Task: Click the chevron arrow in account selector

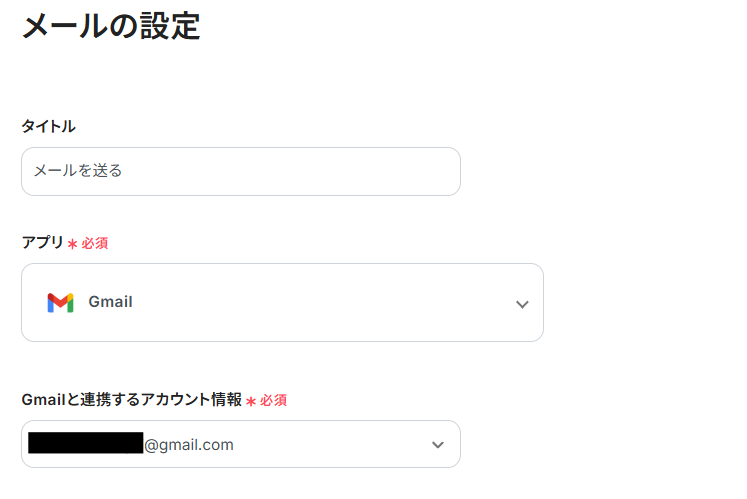Action: (x=438, y=445)
